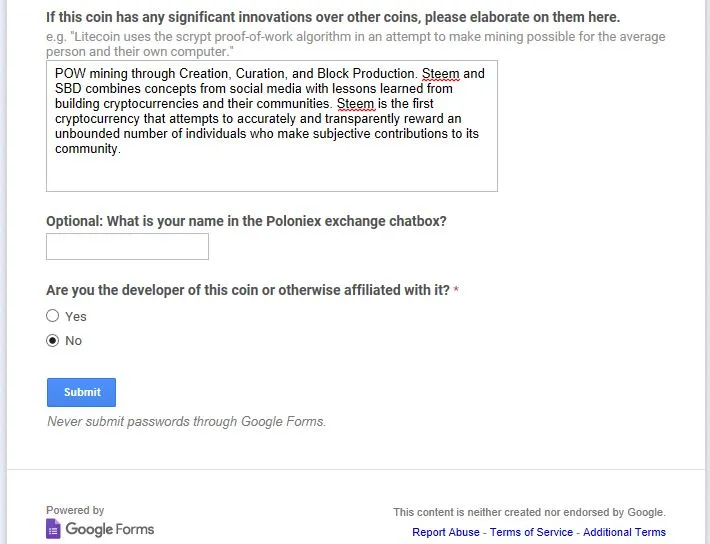The width and height of the screenshot is (710, 544).
Task: Open the Terms of Service link
Action: pos(531,532)
